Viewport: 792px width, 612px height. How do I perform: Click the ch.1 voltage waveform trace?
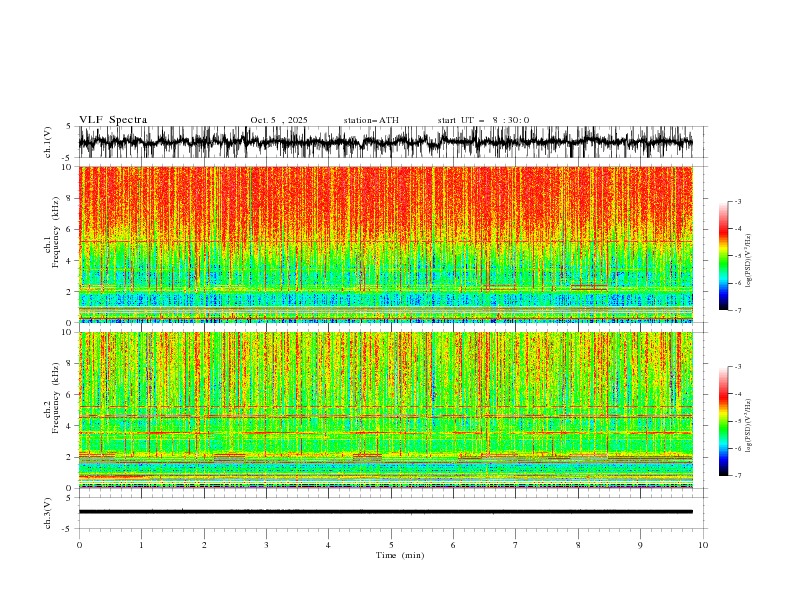click(386, 142)
